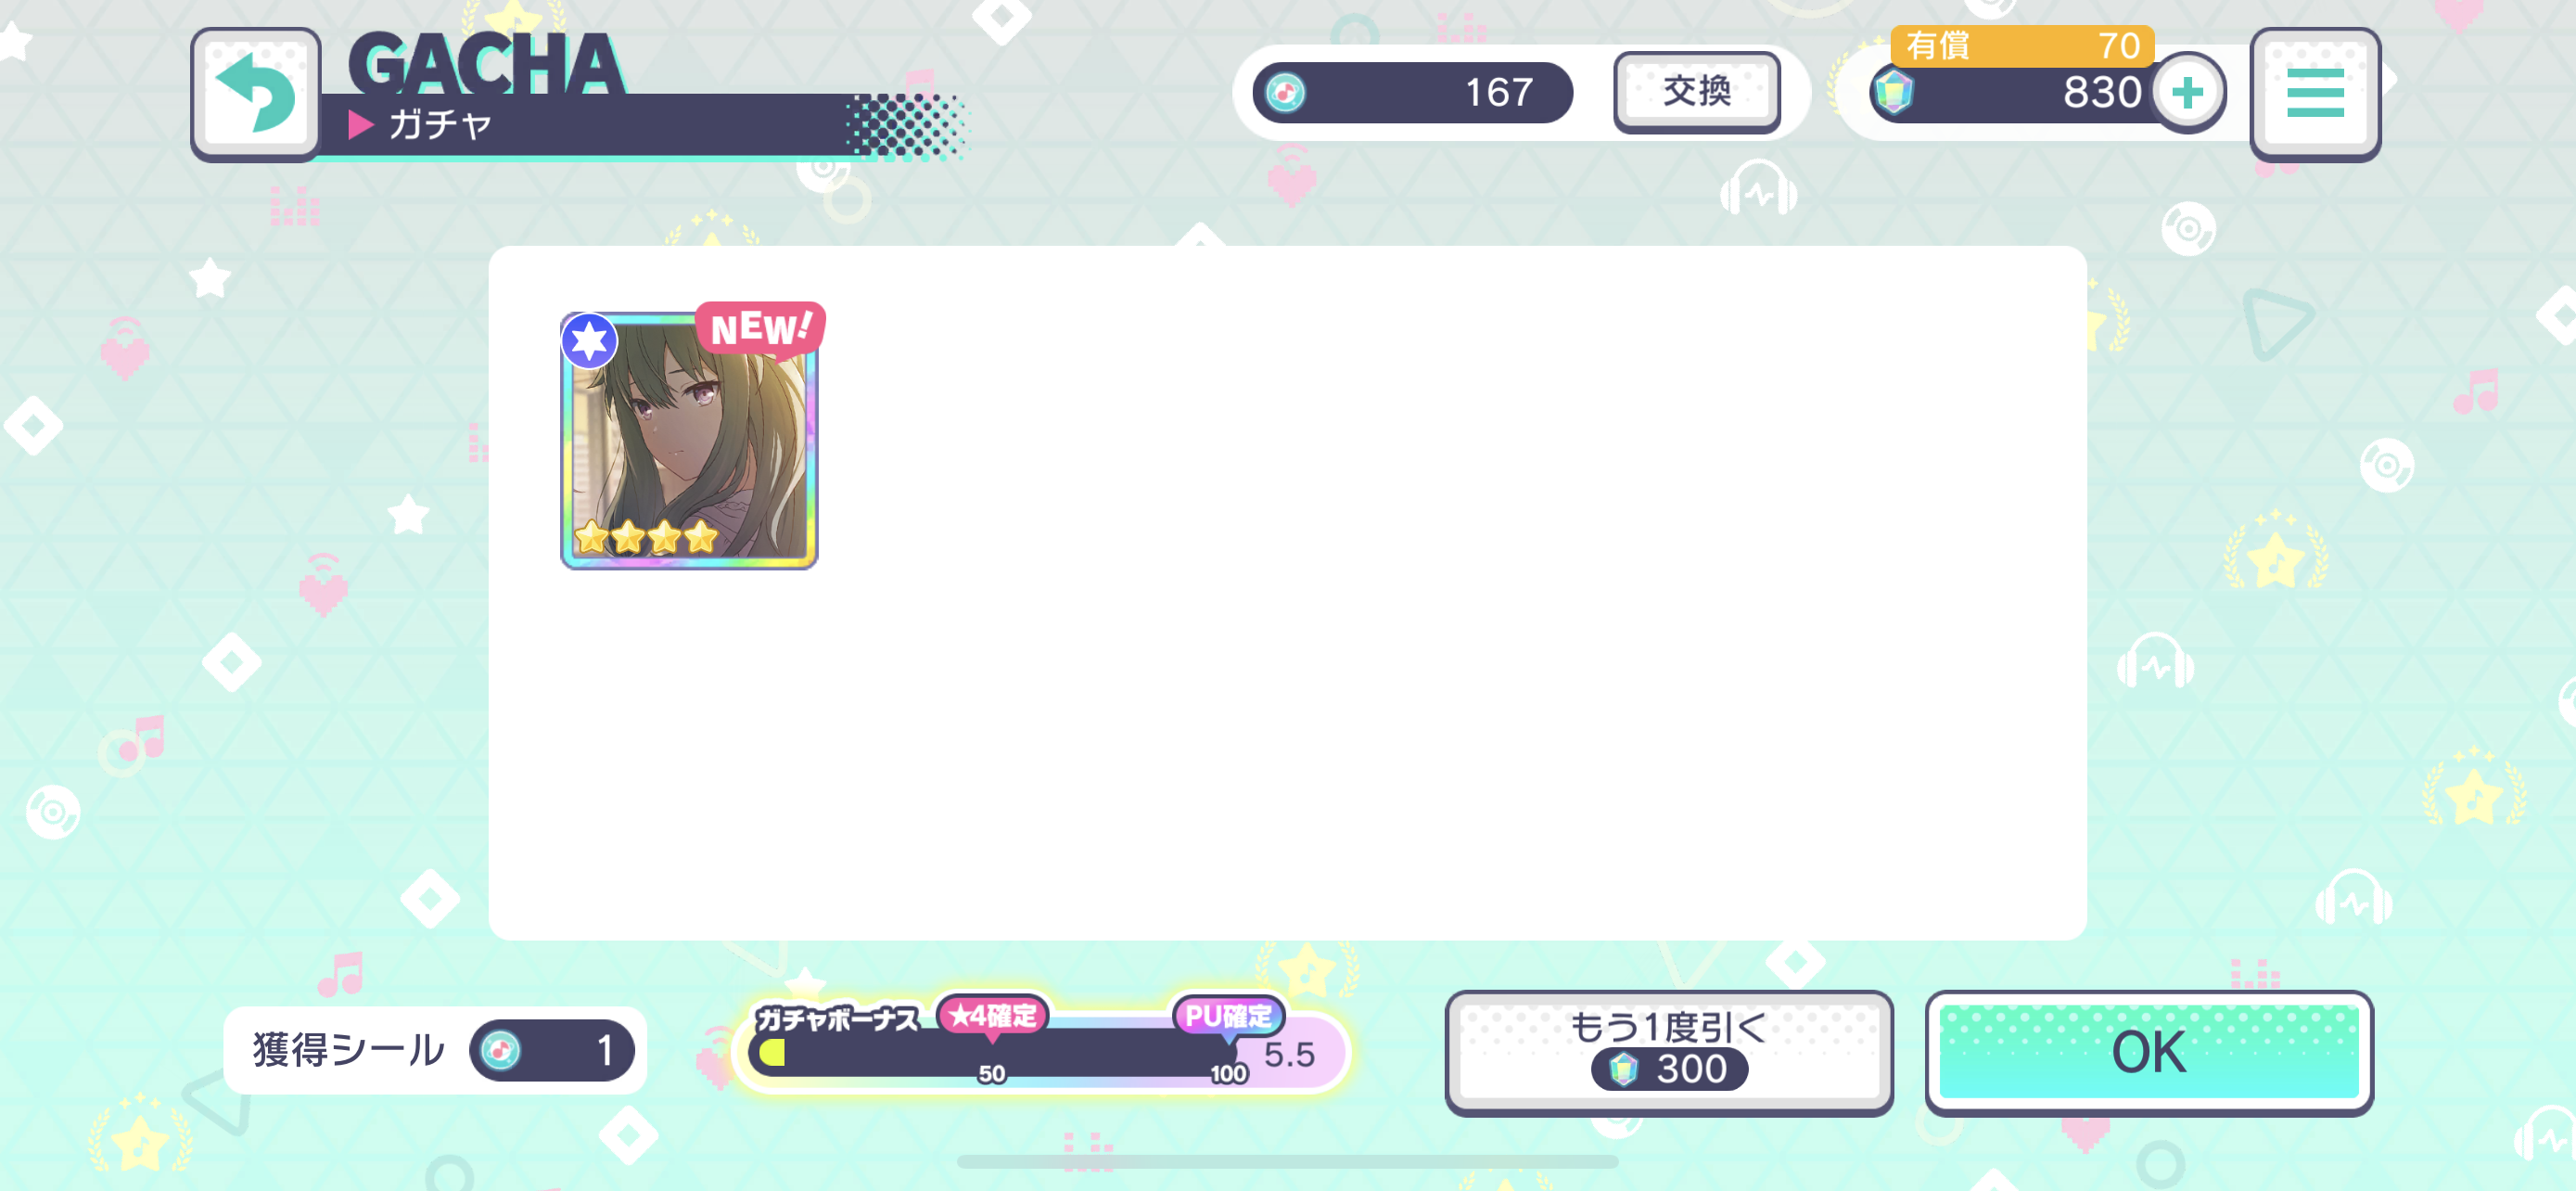Tap the plus icon to add crystals

(2187, 92)
